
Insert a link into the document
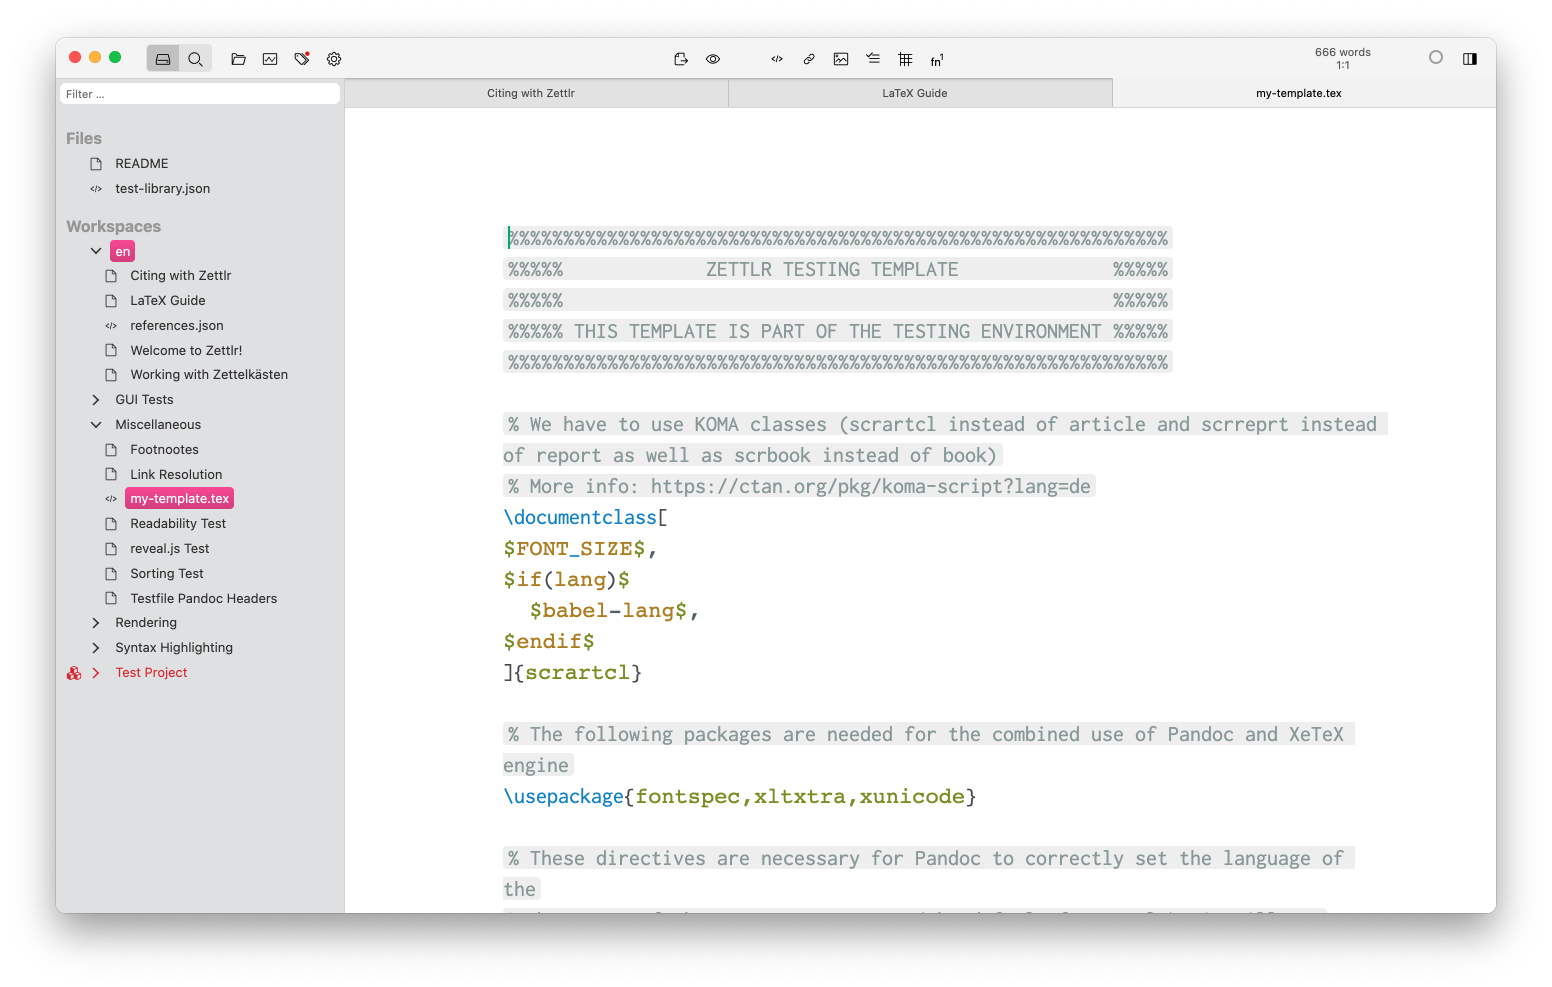point(809,59)
